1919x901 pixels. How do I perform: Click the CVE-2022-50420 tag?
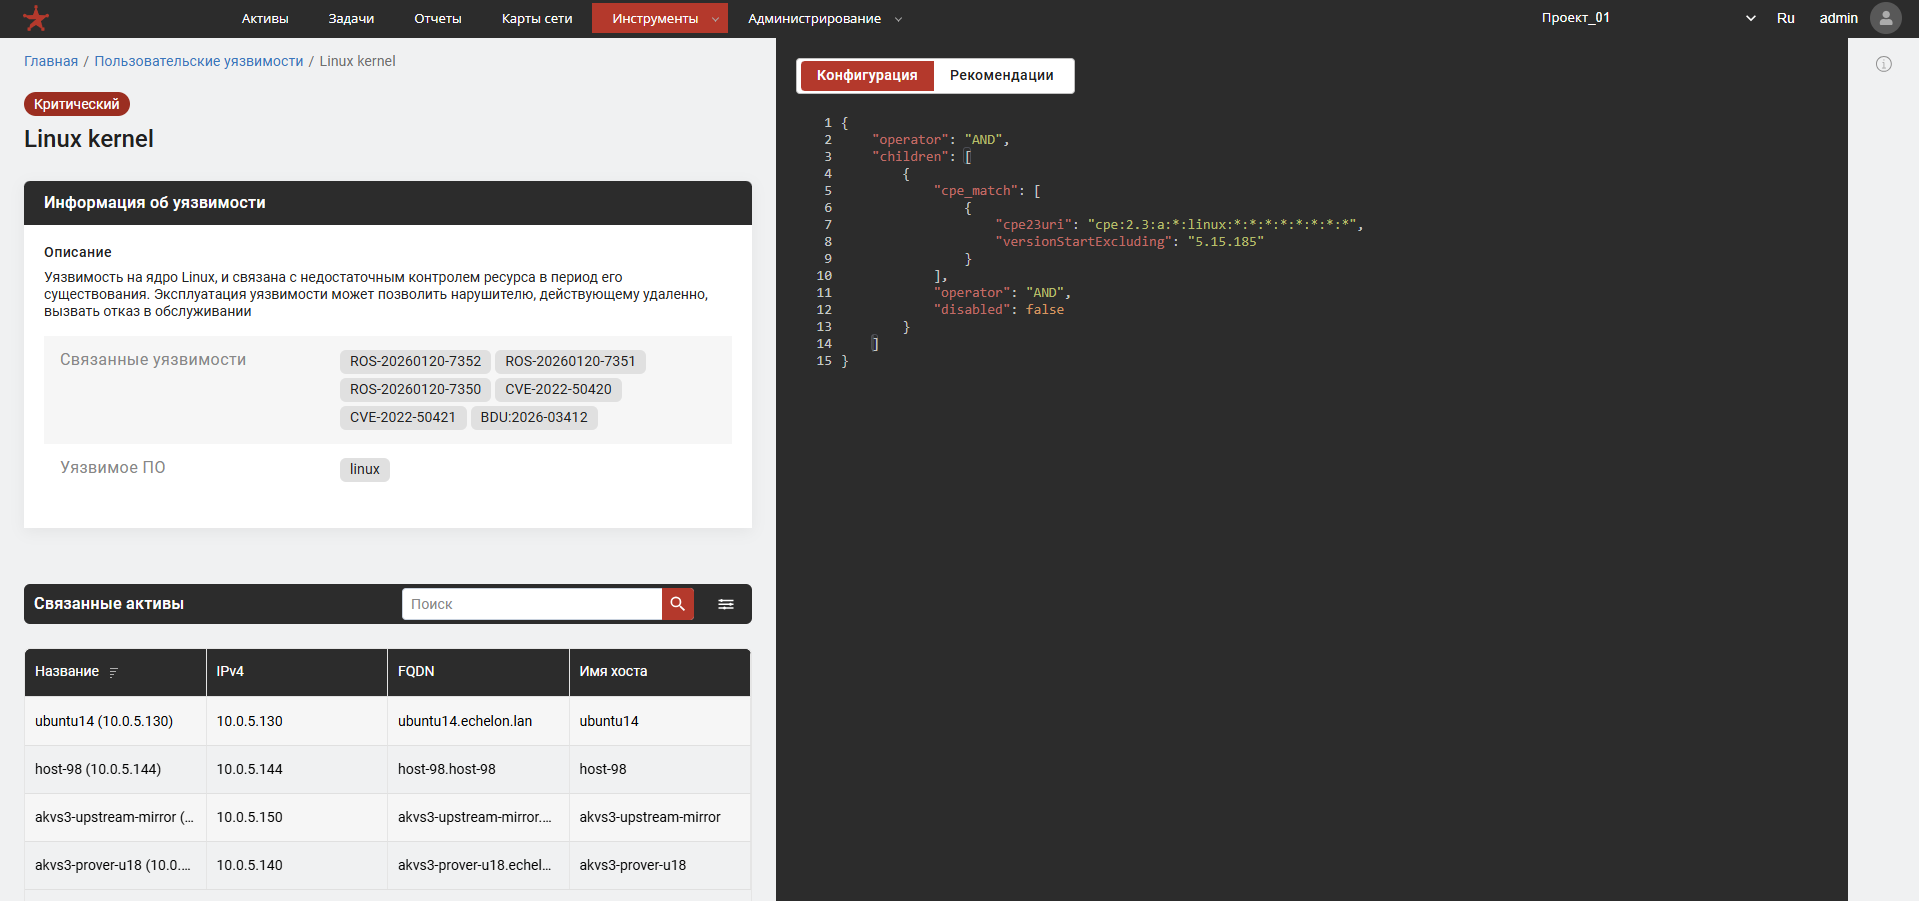(558, 389)
